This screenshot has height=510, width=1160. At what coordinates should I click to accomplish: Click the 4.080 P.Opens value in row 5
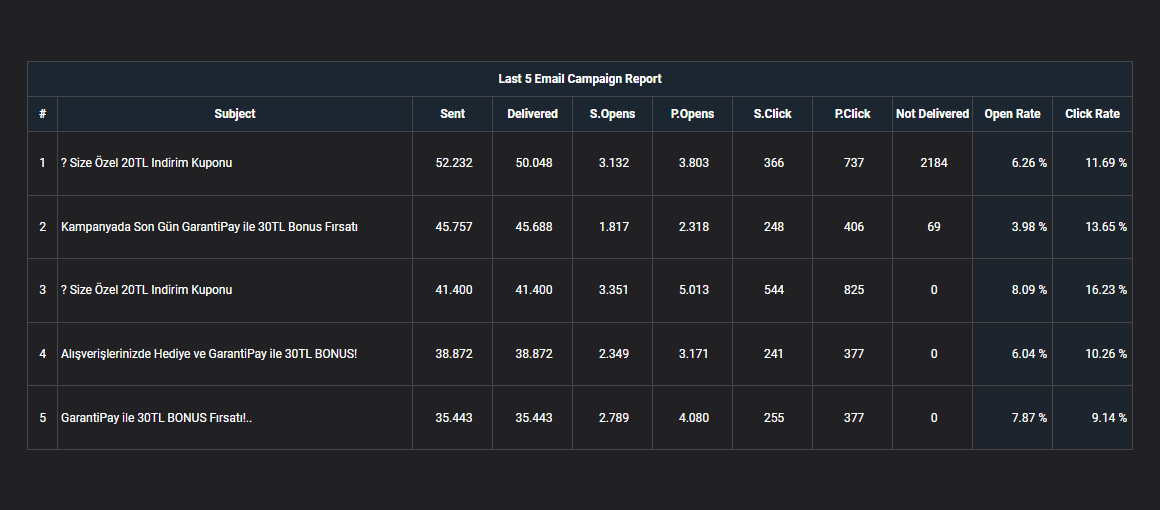click(x=693, y=417)
